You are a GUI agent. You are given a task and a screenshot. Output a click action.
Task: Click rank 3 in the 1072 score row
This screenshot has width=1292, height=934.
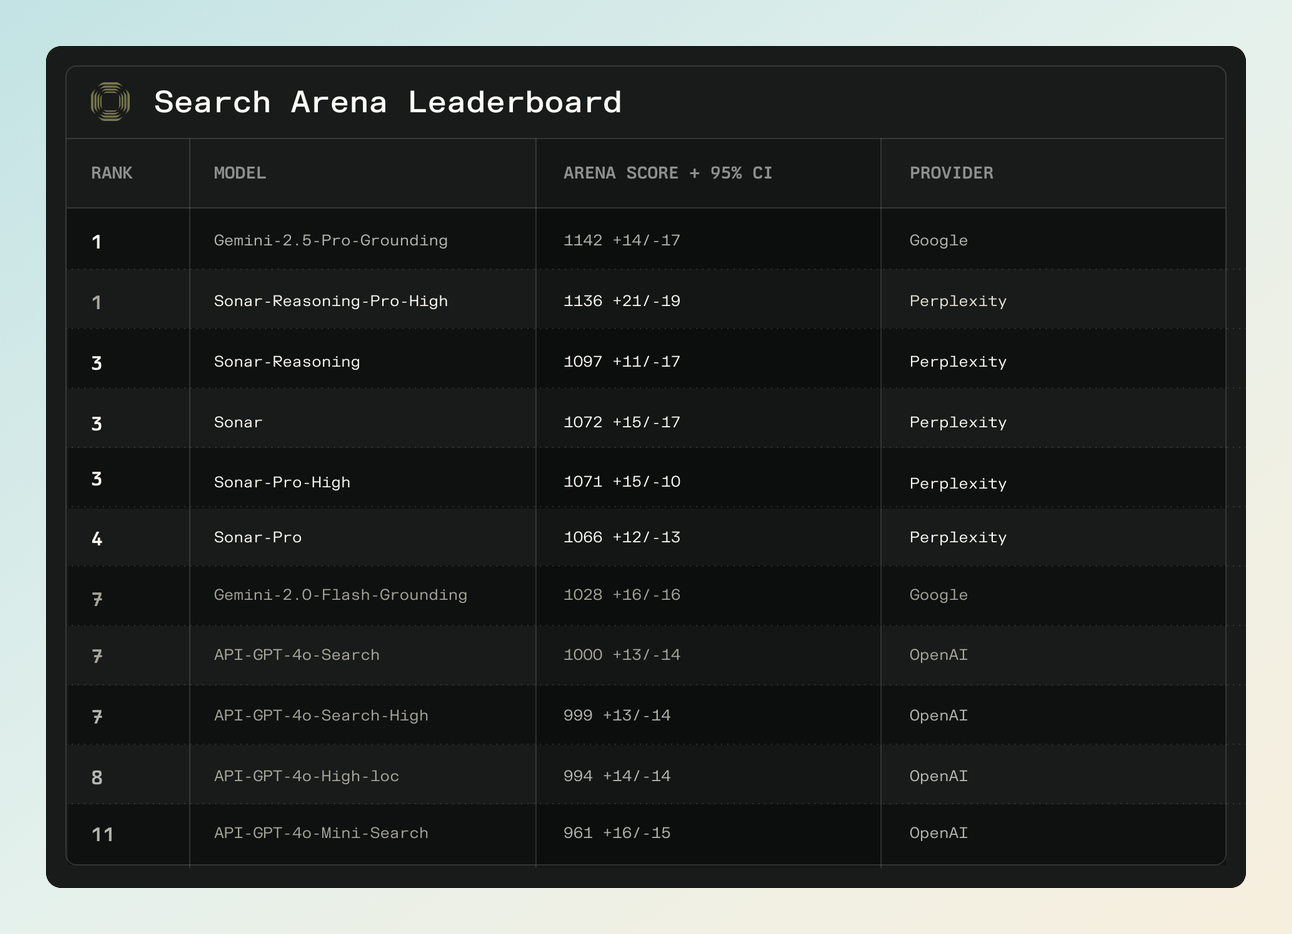(96, 424)
